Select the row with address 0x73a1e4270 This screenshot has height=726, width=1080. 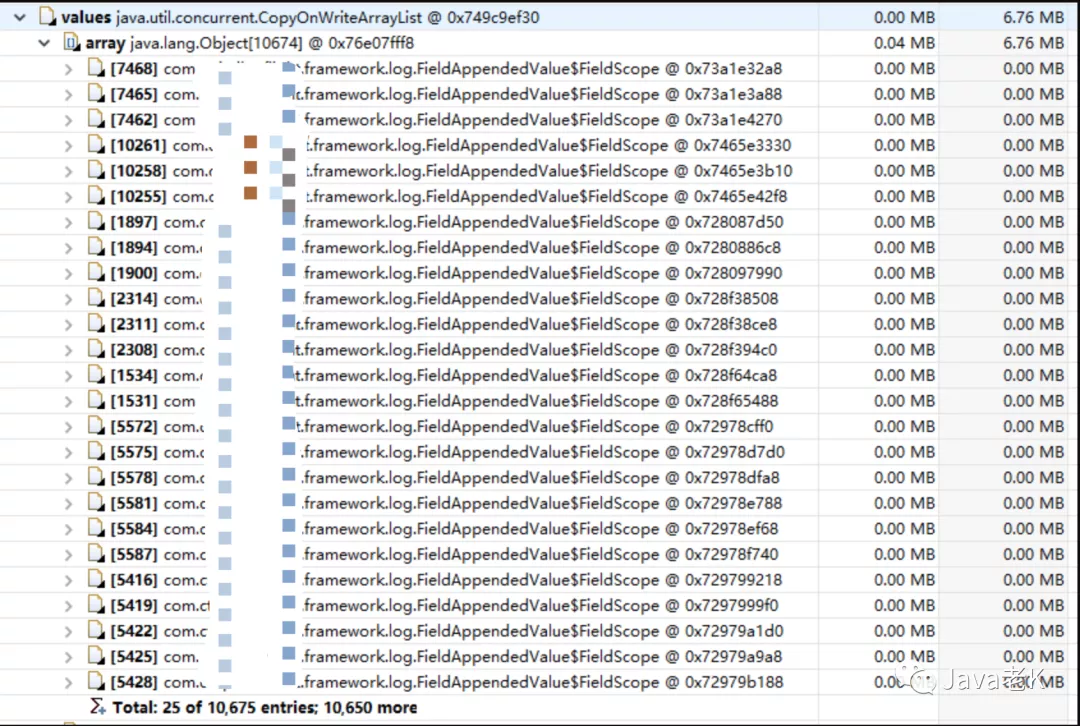(x=540, y=120)
